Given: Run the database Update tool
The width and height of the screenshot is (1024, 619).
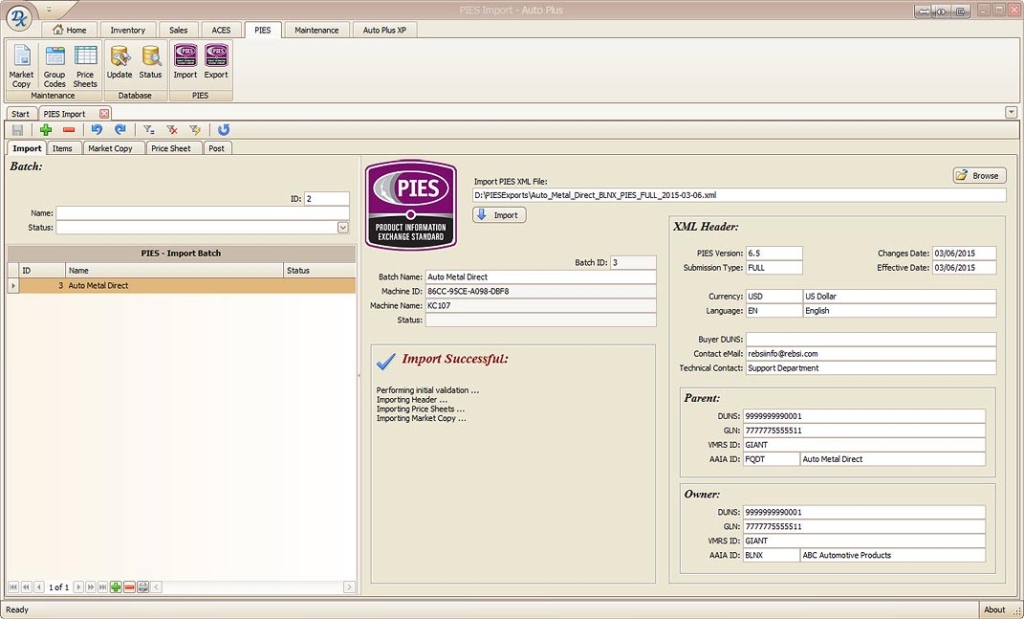Looking at the screenshot, I should [120, 63].
